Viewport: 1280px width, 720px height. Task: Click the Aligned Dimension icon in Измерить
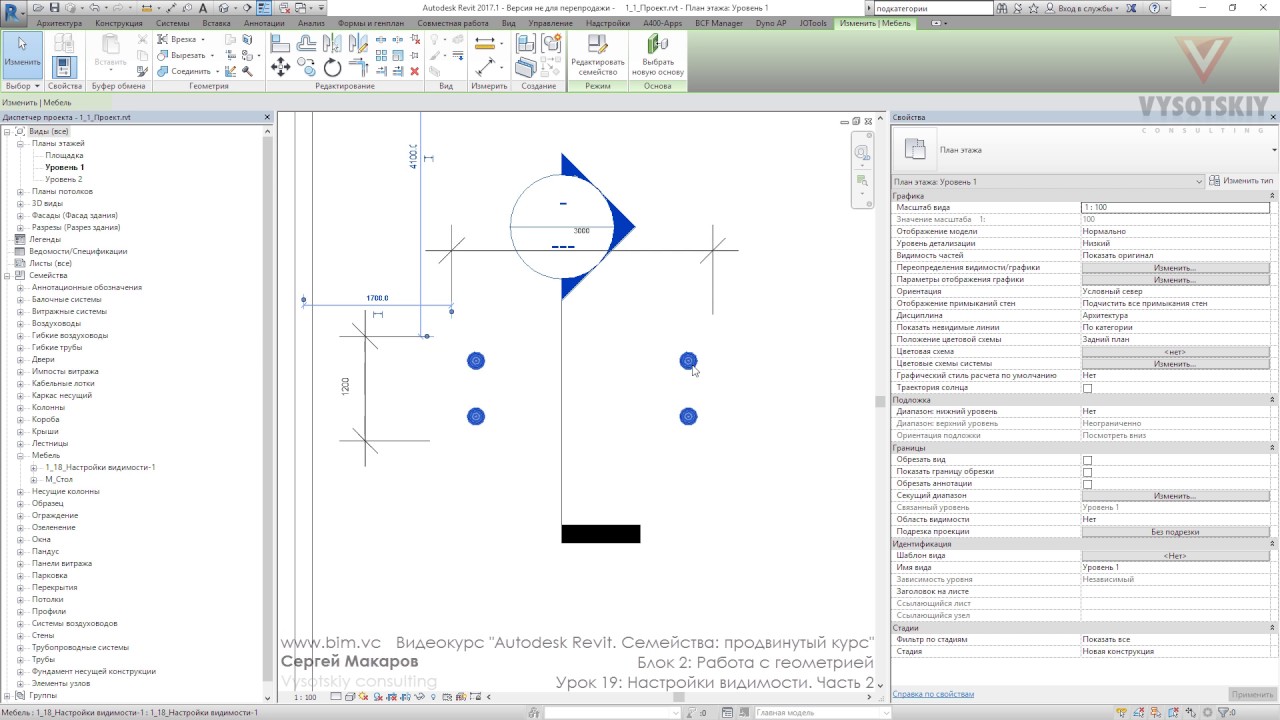pos(484,66)
